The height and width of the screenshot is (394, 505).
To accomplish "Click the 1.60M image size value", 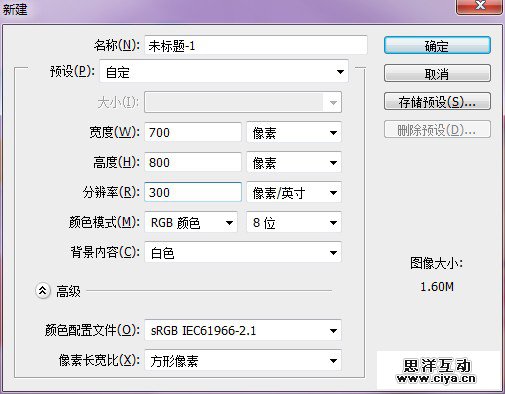I will coord(437,287).
